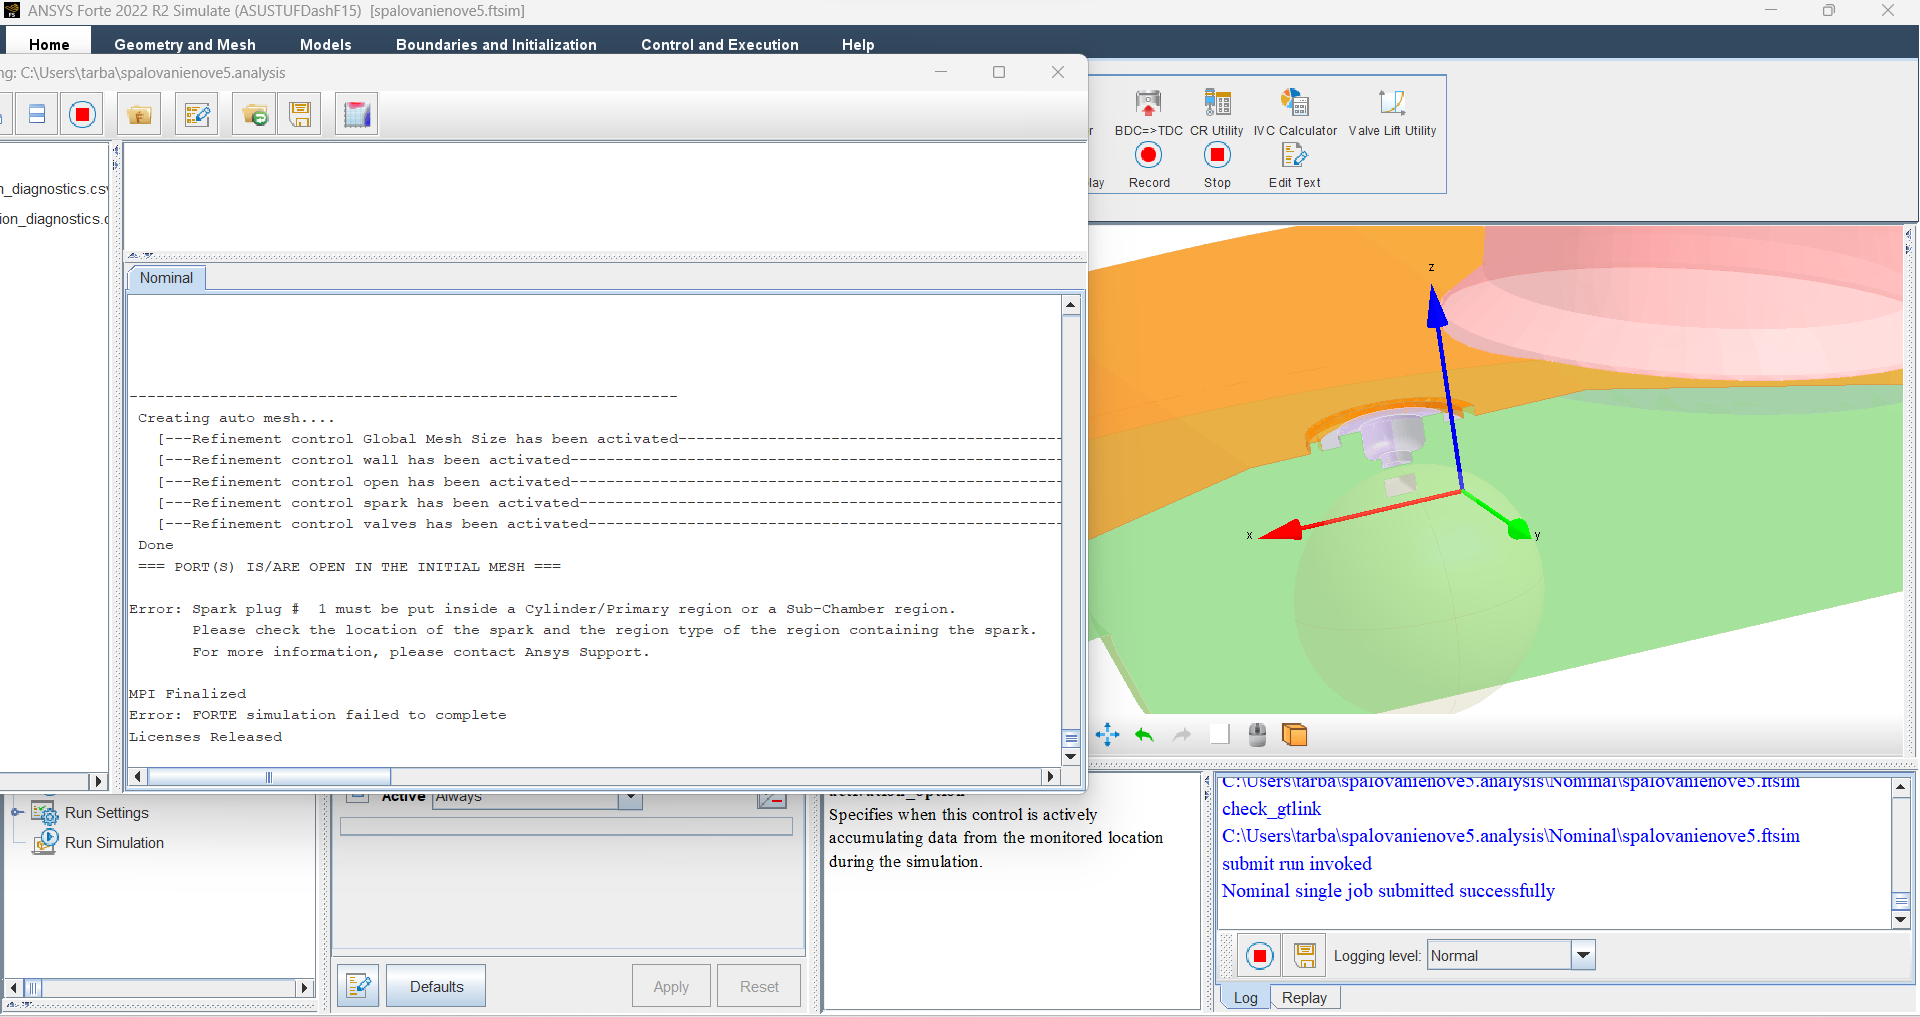Click the save log icon in monitor toolbar
Screen dimensions: 1920x1017
pyautogui.click(x=300, y=115)
